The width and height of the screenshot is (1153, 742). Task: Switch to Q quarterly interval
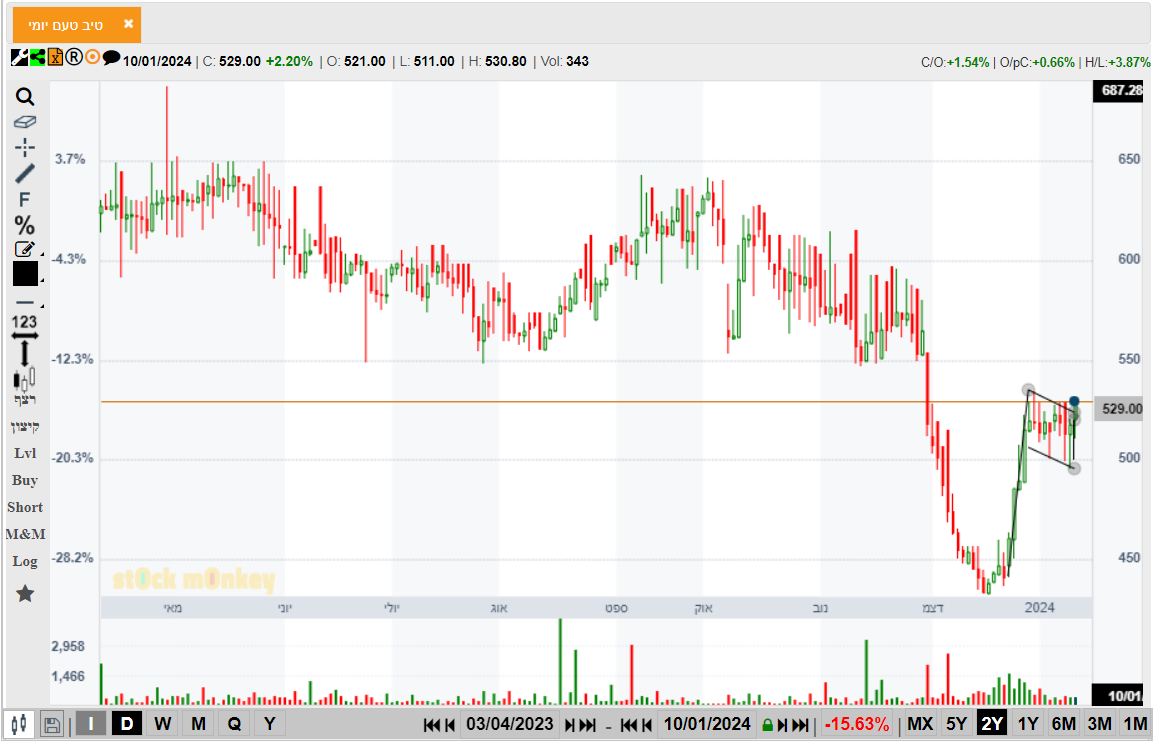(x=234, y=724)
